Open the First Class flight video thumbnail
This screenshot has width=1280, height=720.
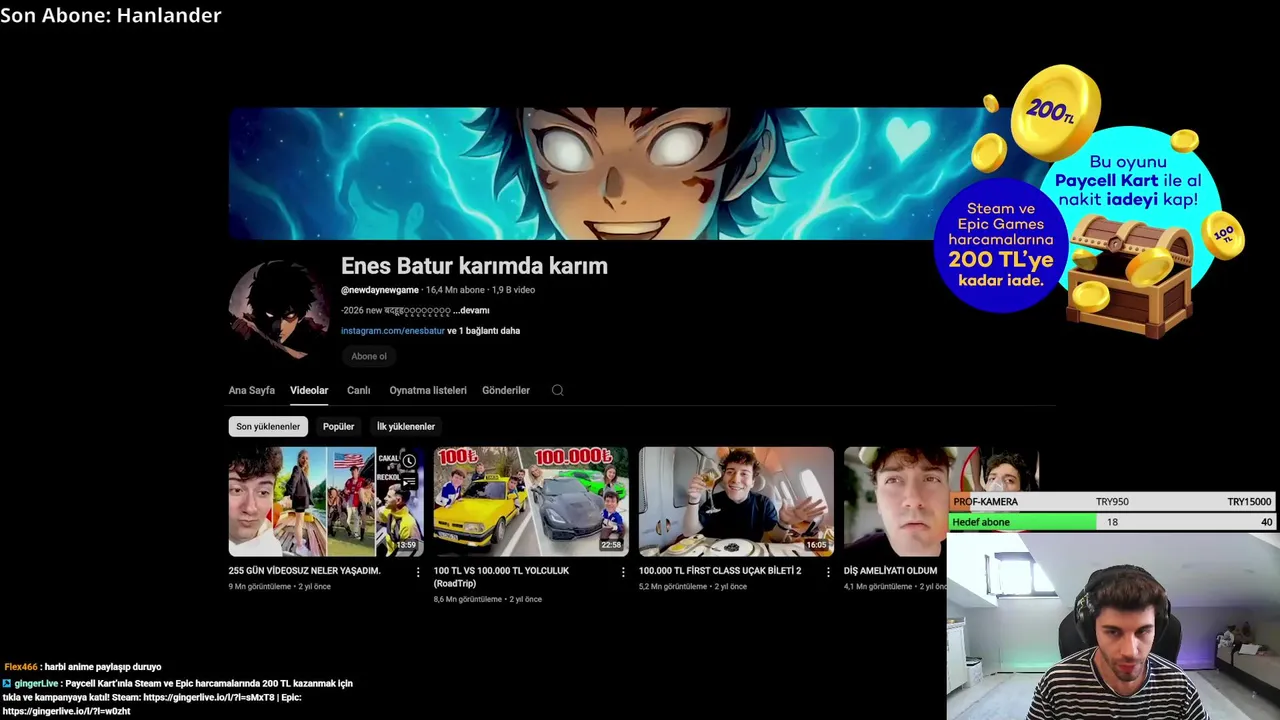[x=736, y=501]
